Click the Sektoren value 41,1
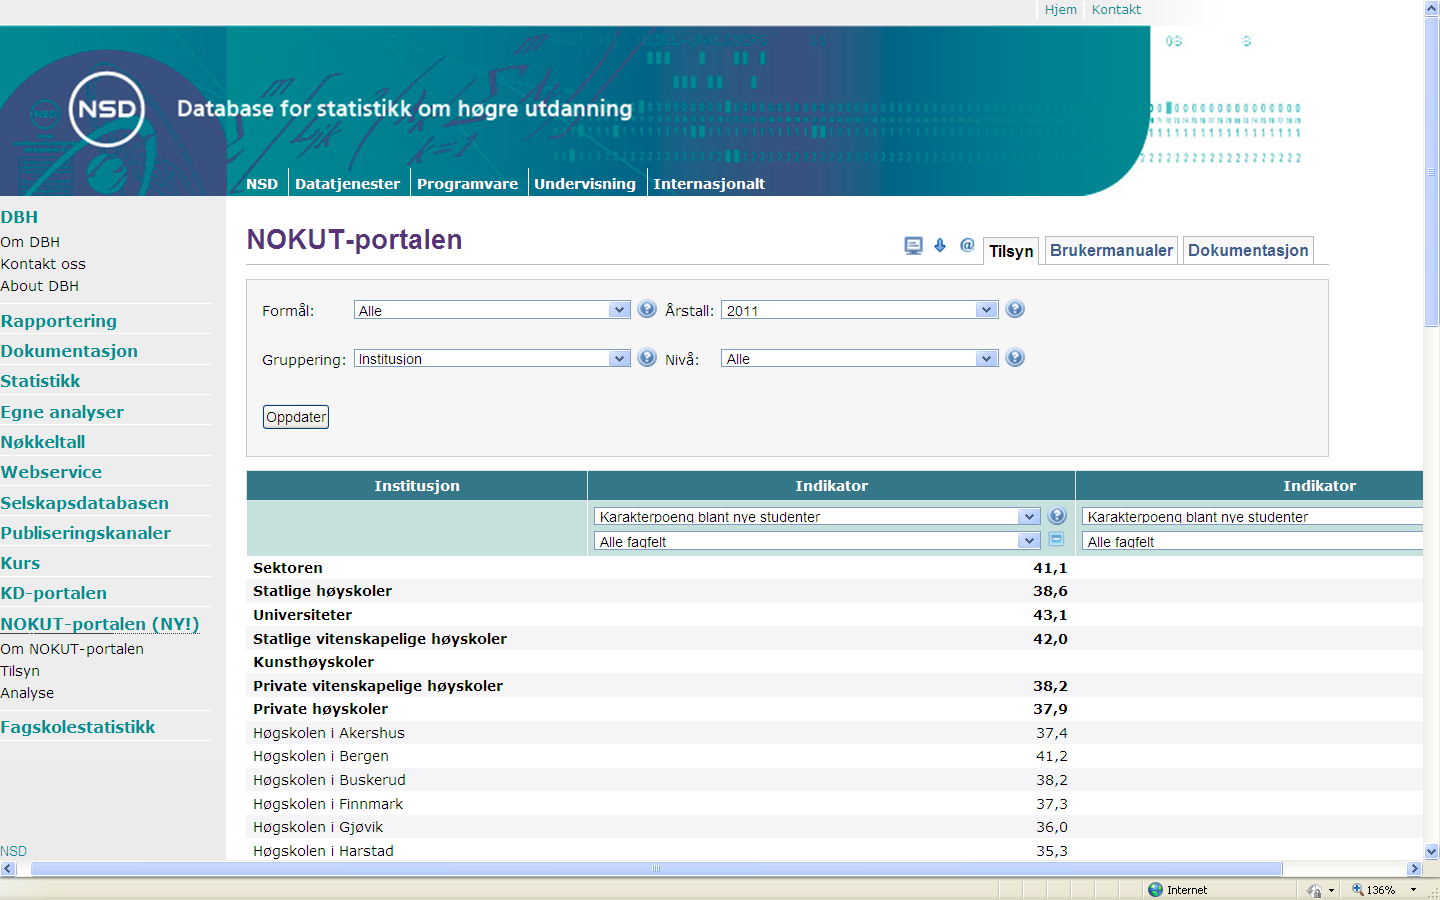 click(x=1050, y=568)
